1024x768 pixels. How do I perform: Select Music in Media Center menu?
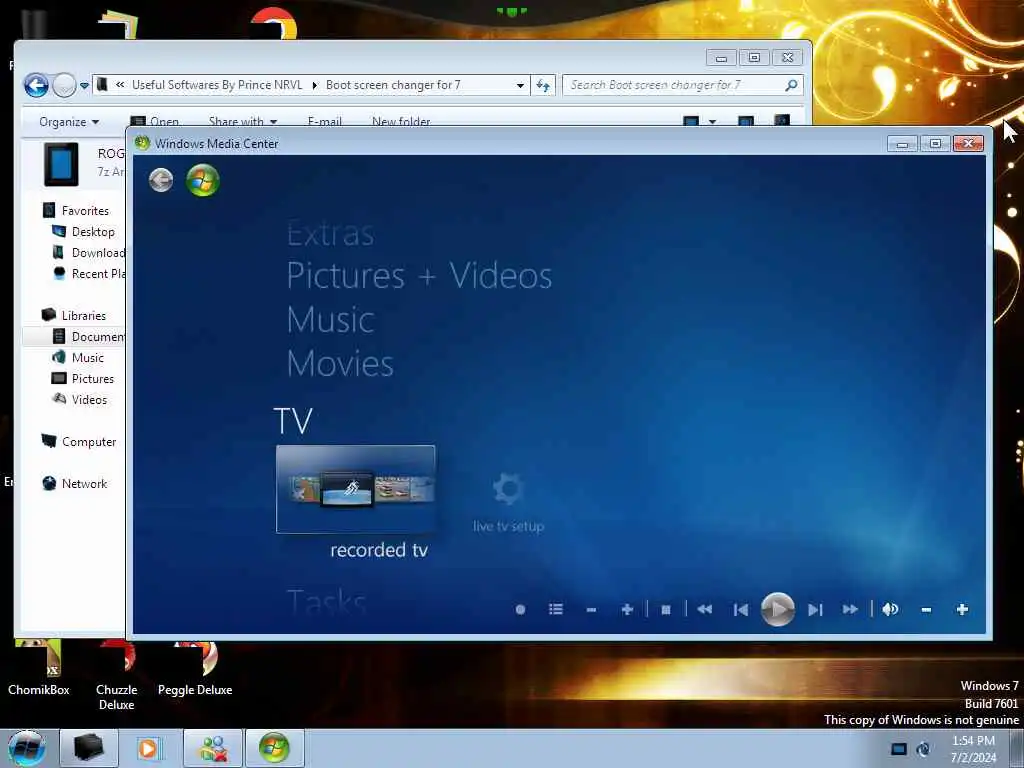click(x=330, y=320)
